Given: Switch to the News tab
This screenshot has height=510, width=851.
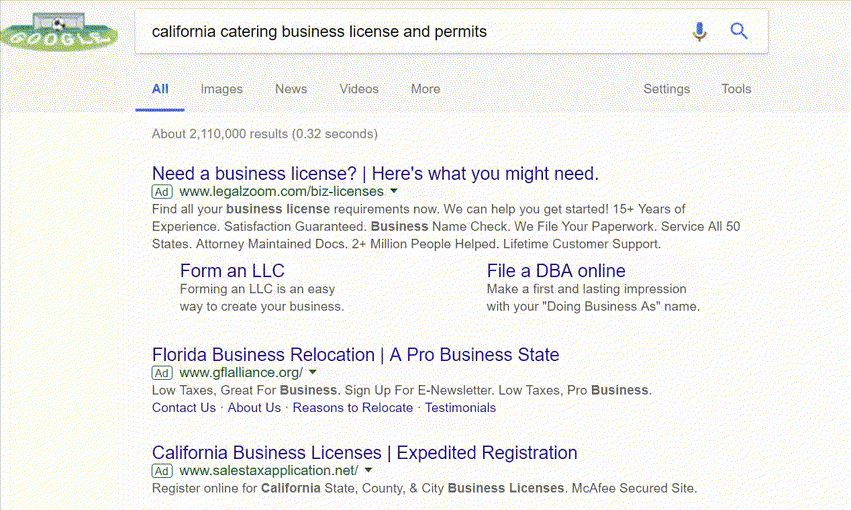Looking at the screenshot, I should [x=291, y=89].
